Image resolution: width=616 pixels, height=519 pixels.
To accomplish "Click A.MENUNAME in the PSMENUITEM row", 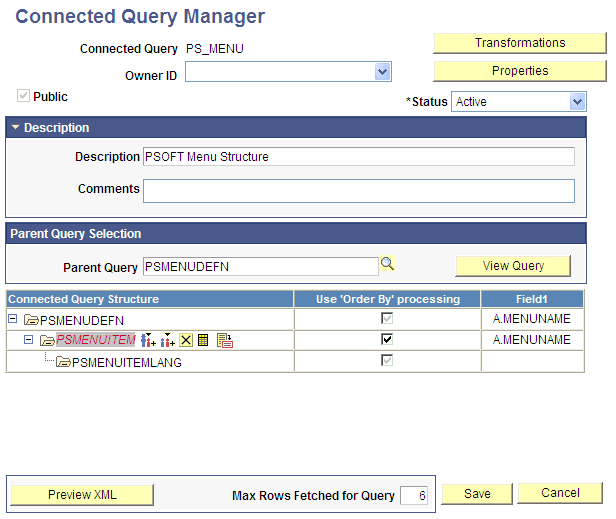I will (x=532, y=339).
